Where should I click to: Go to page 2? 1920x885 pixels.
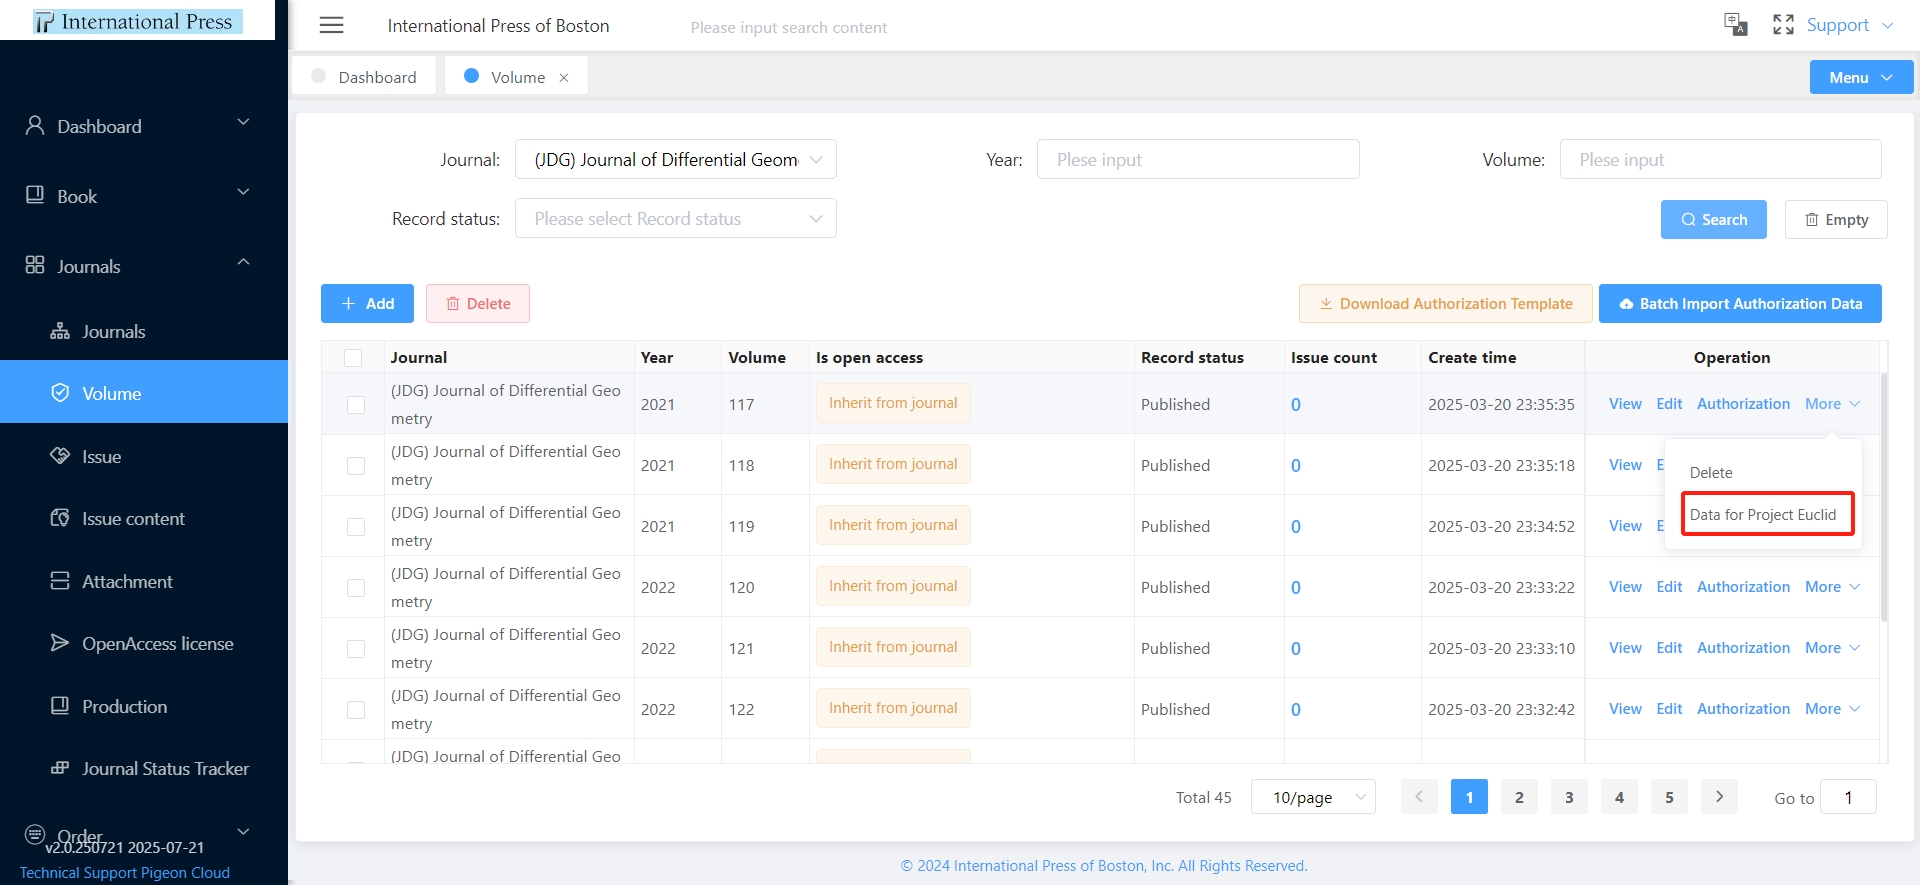pos(1519,797)
